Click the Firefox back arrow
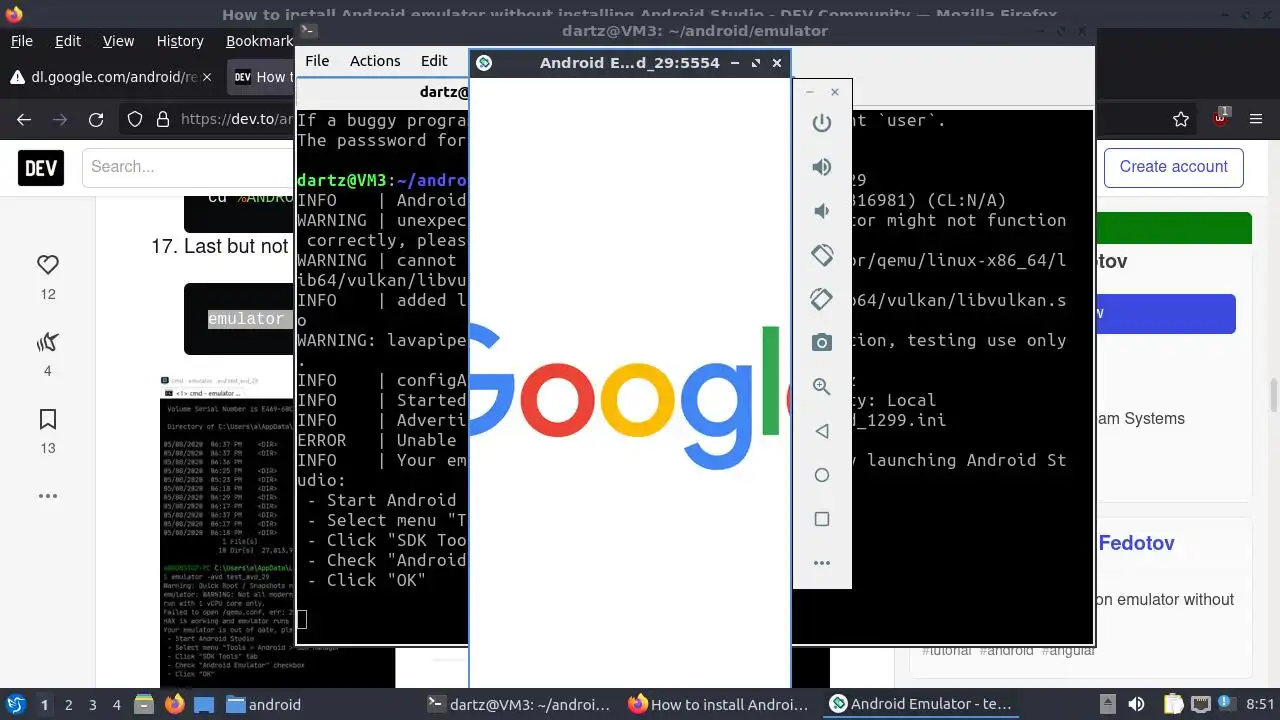This screenshot has height=720, width=1280. tap(24, 120)
